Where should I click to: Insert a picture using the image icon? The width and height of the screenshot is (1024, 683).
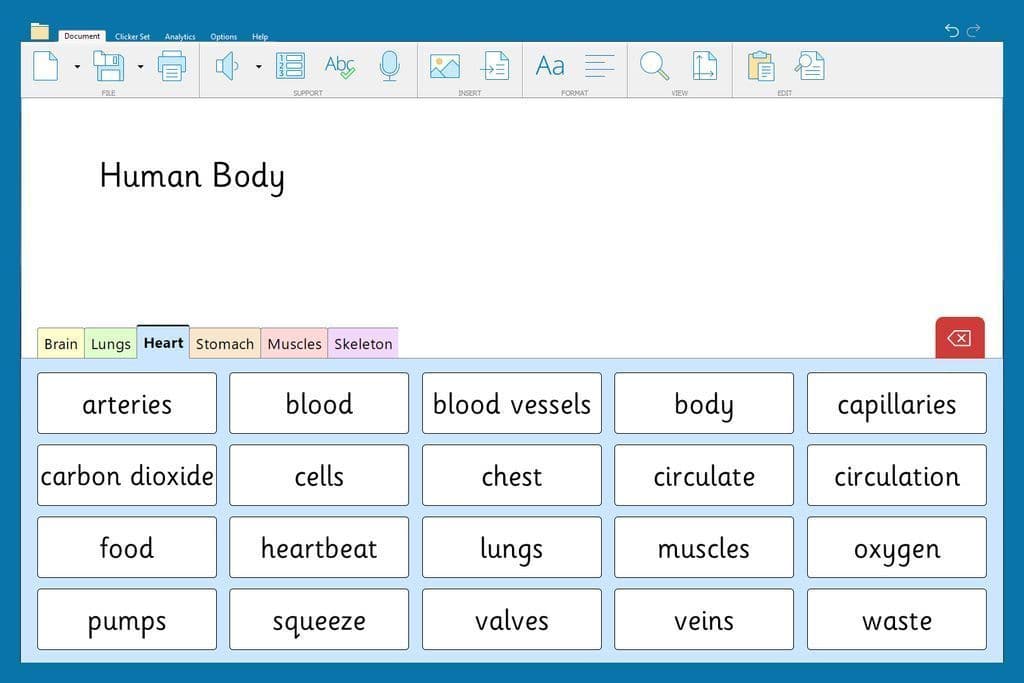[444, 66]
